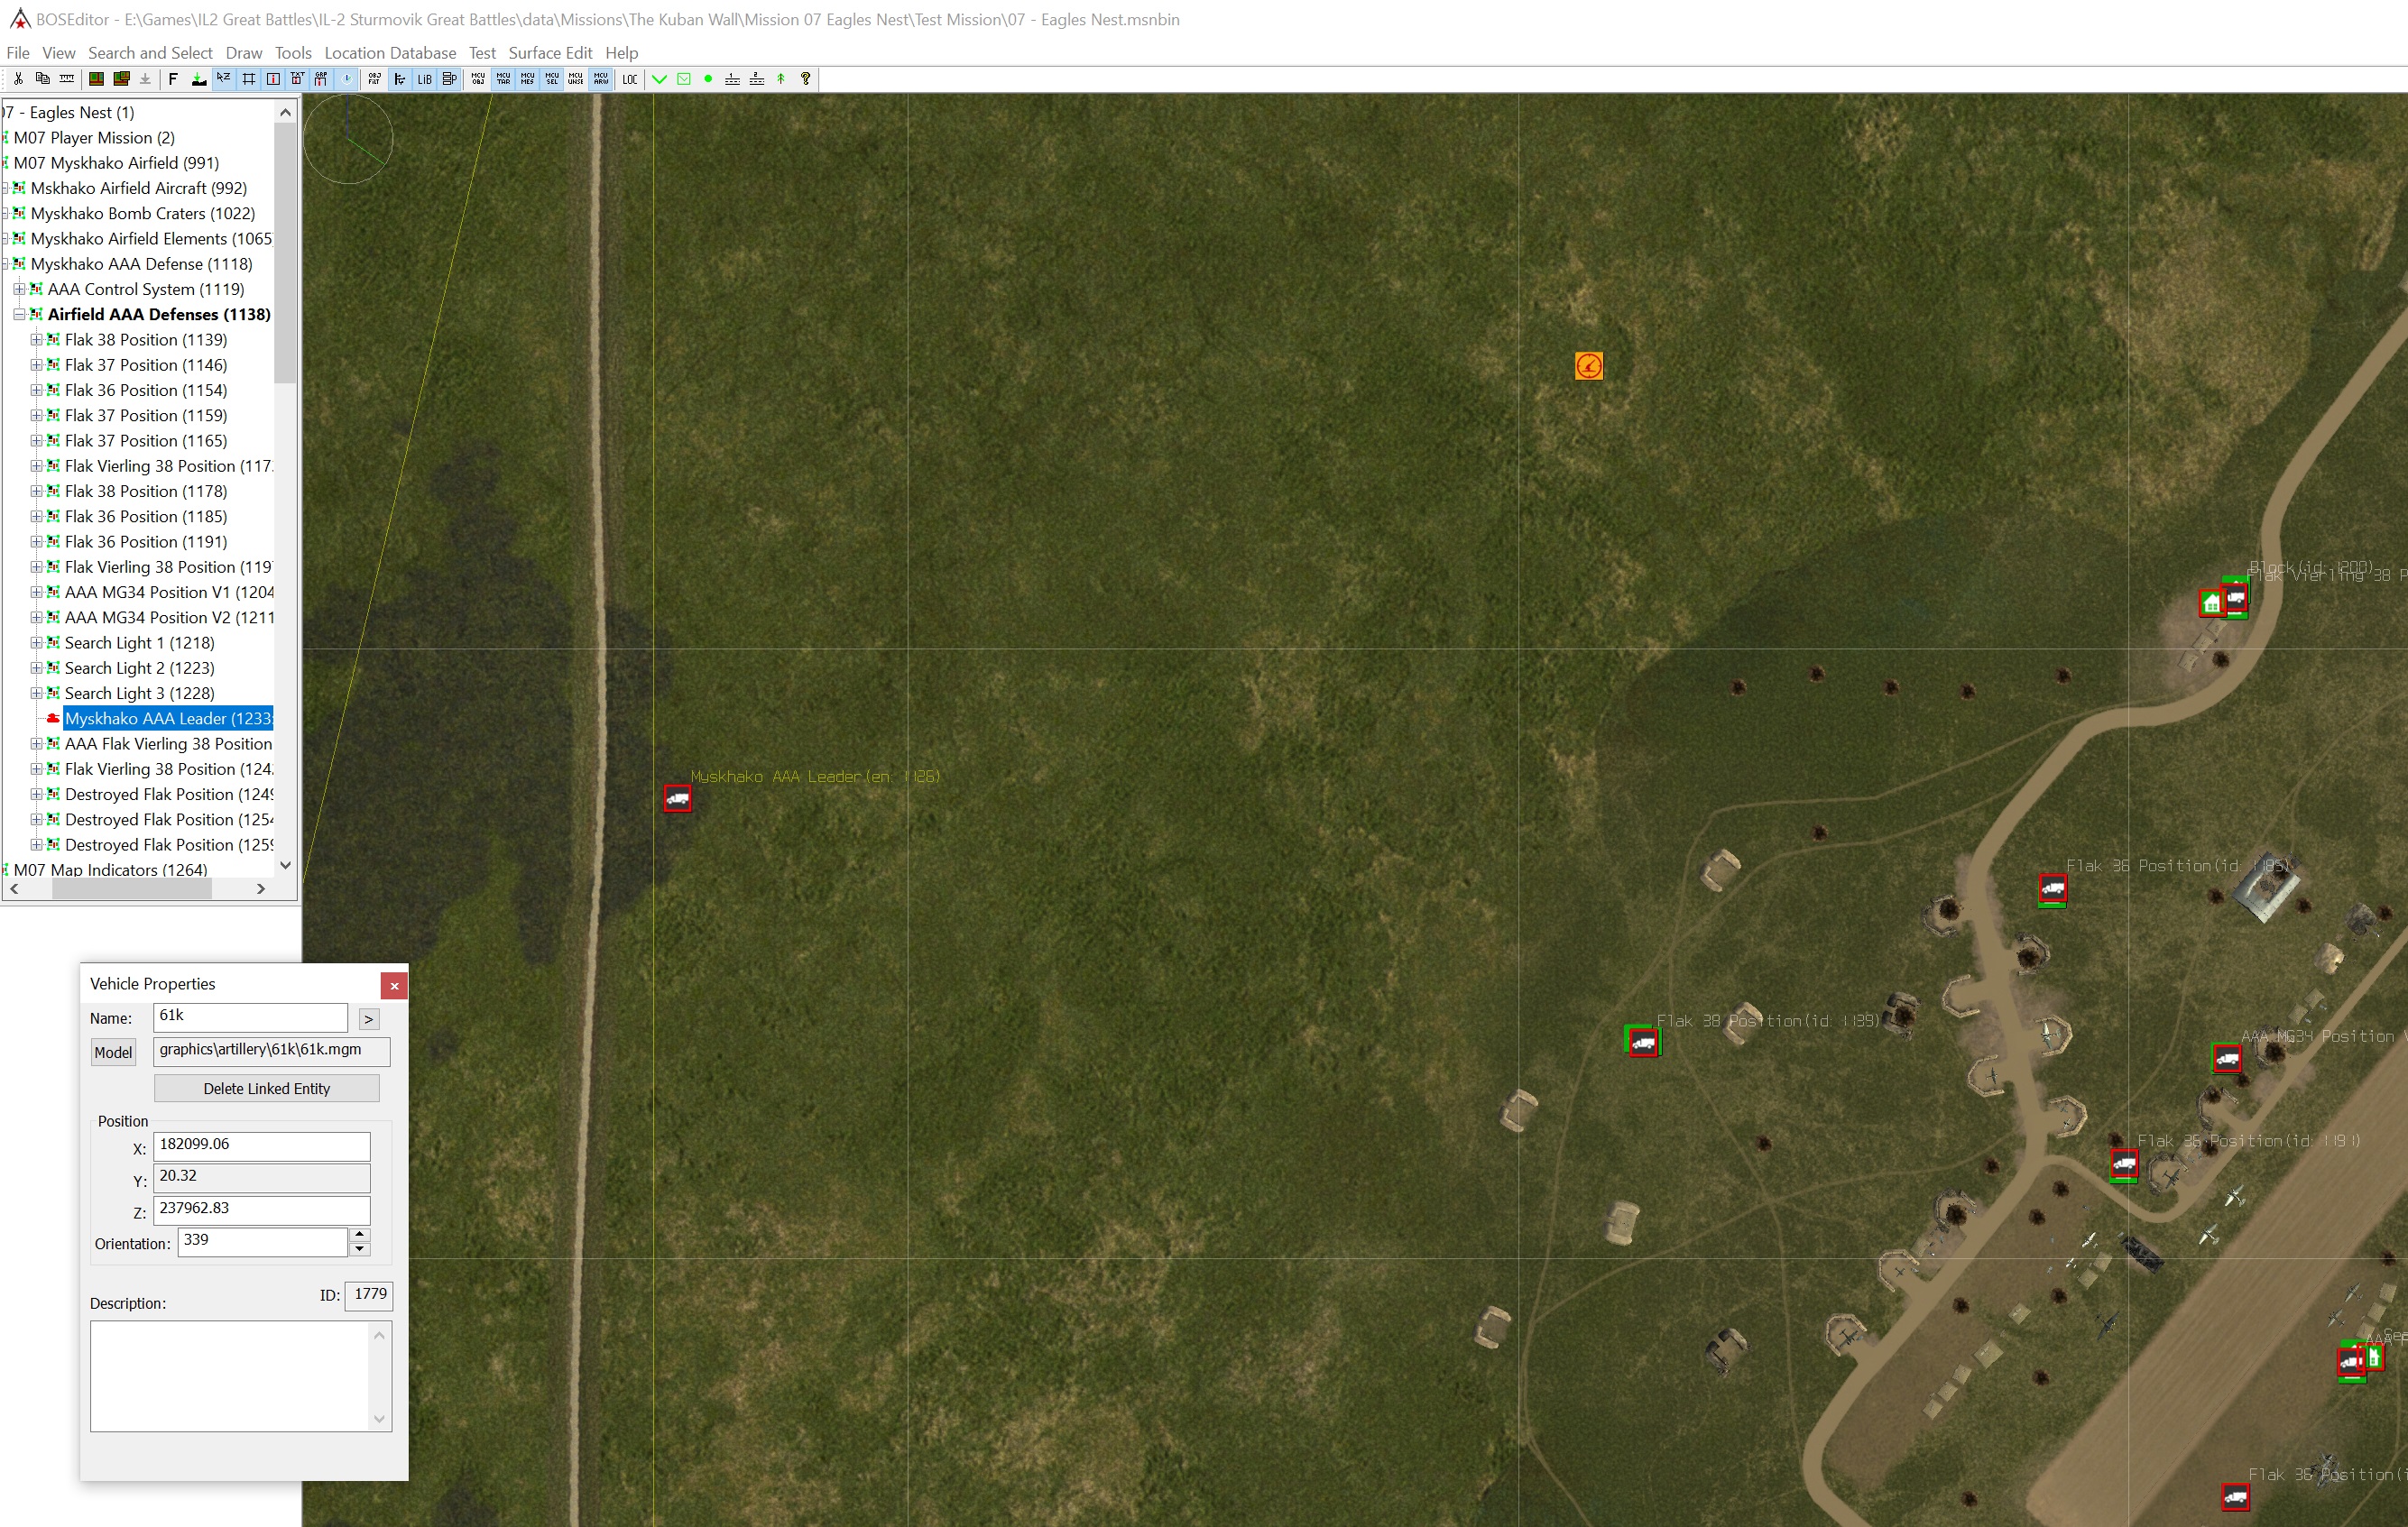Open the Location Database menu
The width and height of the screenshot is (2408, 1527).
[389, 53]
